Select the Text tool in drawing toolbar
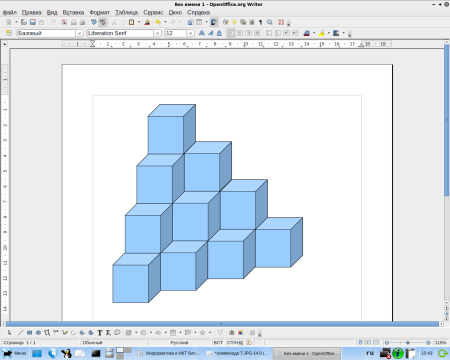 [99, 332]
